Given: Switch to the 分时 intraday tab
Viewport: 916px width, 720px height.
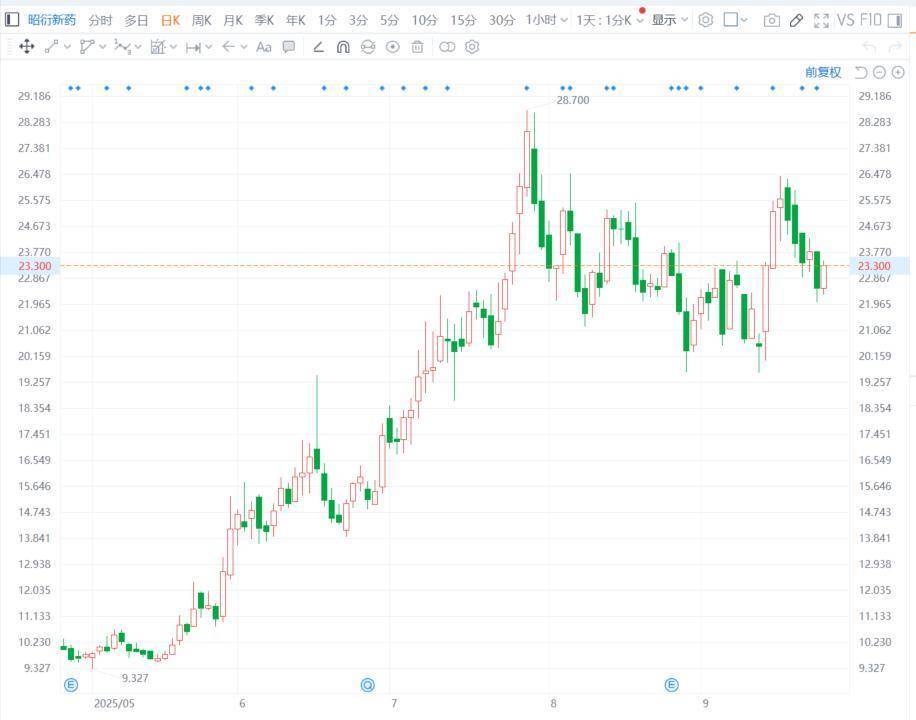Looking at the screenshot, I should 100,20.
